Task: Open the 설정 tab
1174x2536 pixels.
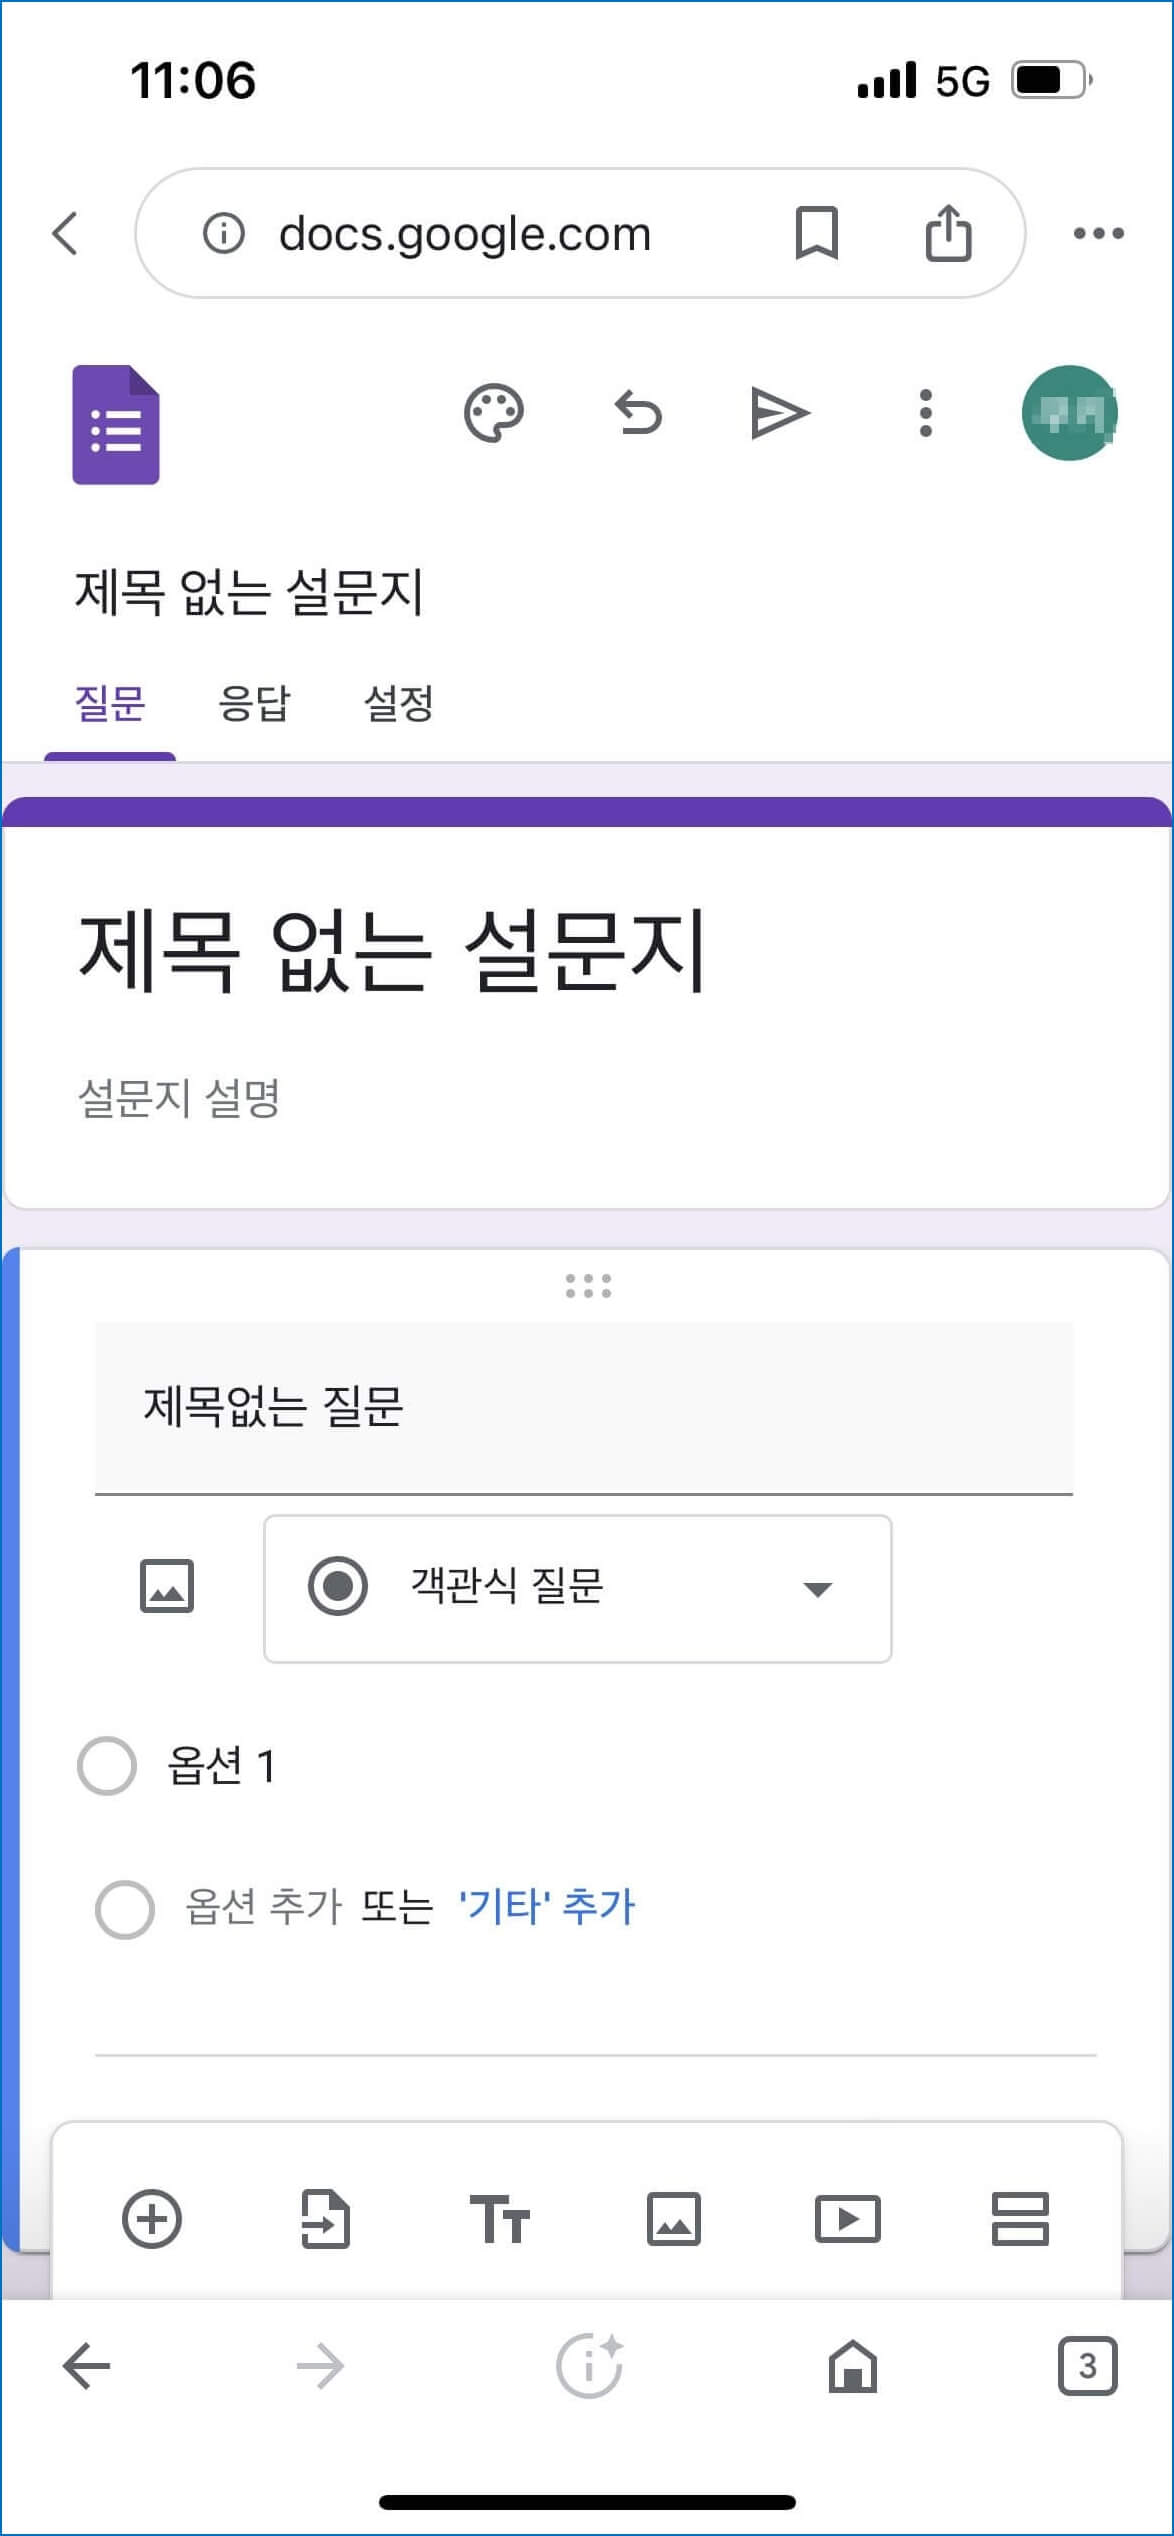Action: [399, 705]
